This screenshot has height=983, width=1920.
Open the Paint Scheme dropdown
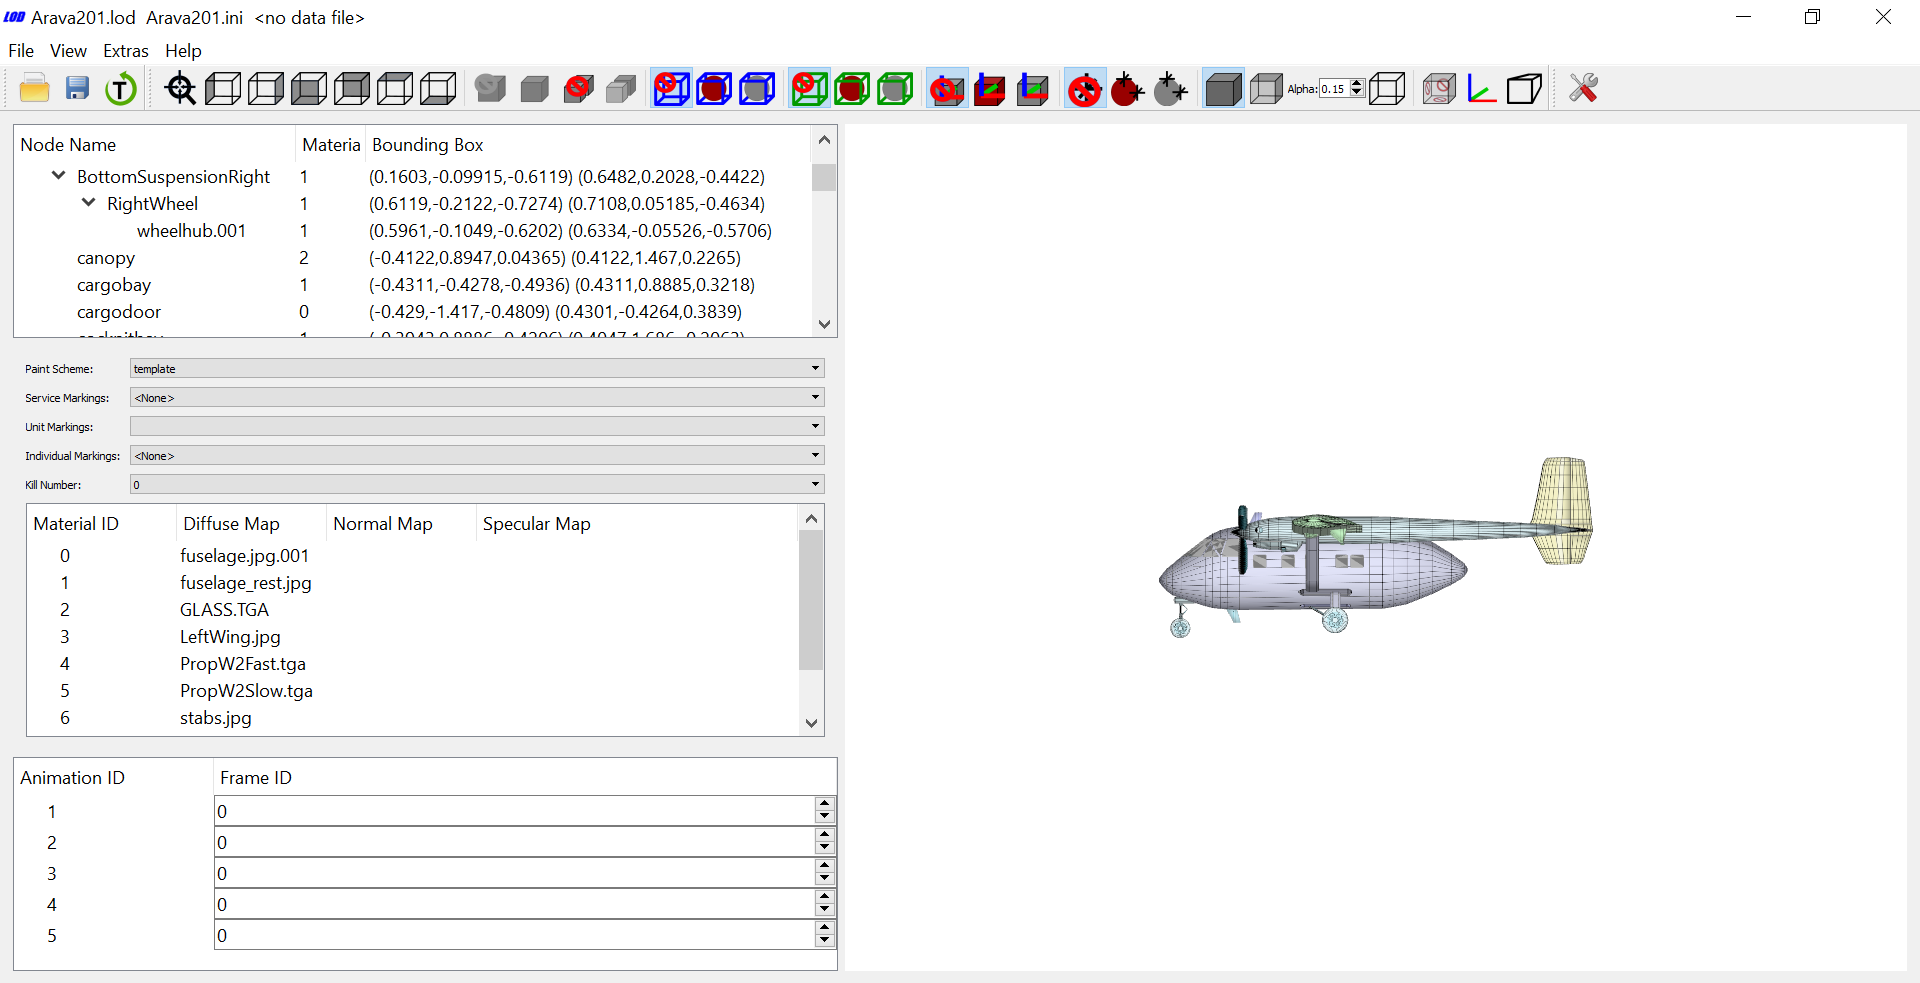pyautogui.click(x=477, y=369)
